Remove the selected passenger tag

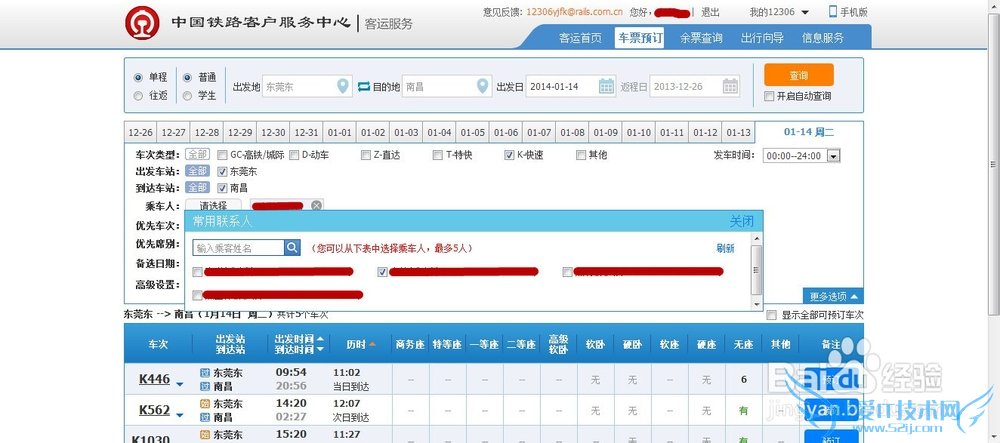tap(316, 205)
